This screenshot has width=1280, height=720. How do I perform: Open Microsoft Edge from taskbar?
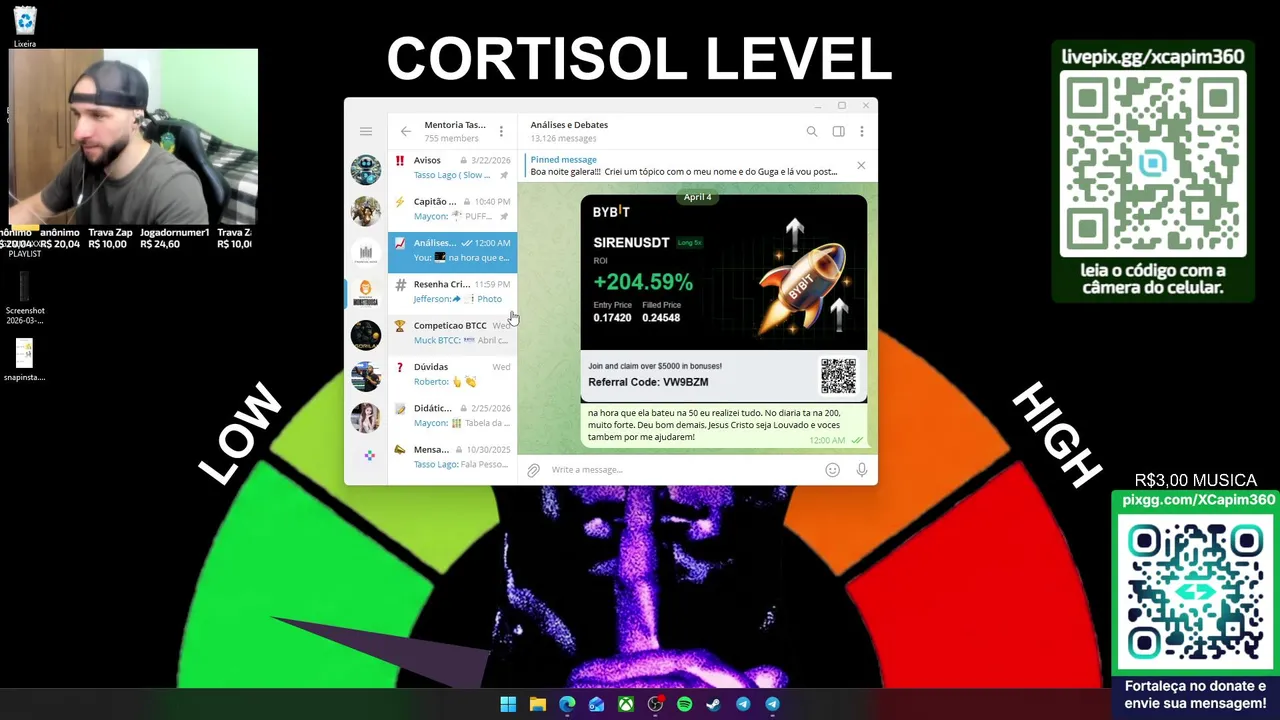click(x=567, y=704)
